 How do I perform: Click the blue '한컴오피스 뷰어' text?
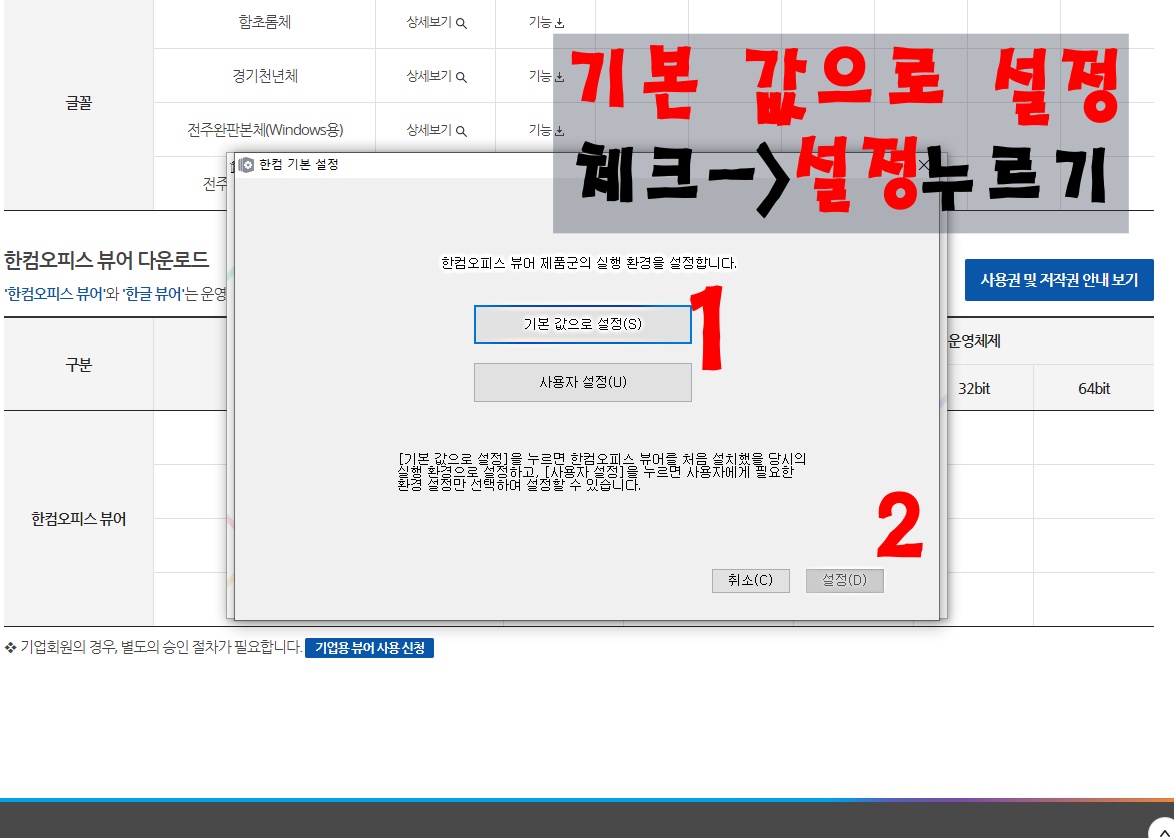55,294
